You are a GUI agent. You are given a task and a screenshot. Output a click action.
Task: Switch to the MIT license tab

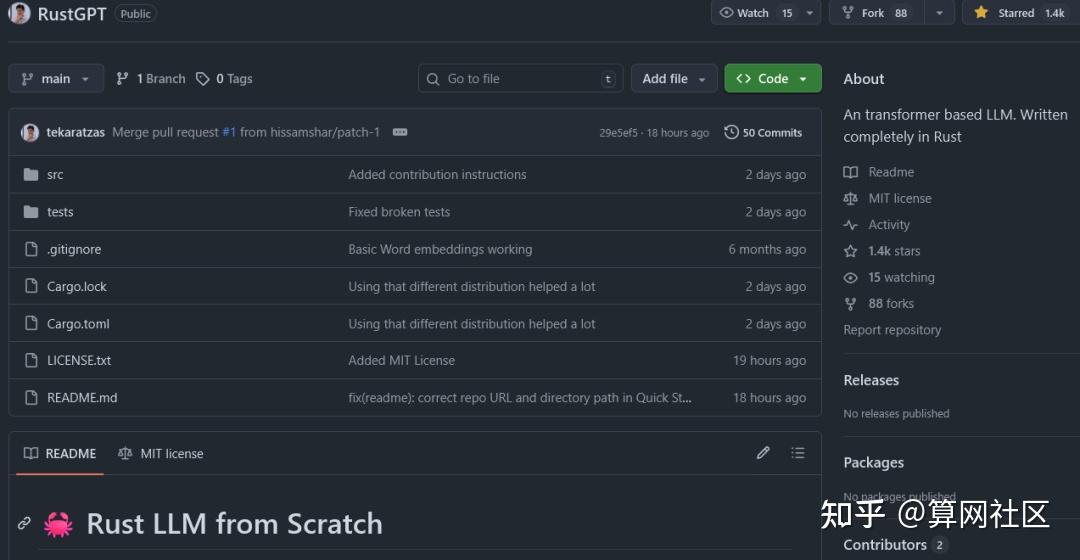(x=160, y=454)
